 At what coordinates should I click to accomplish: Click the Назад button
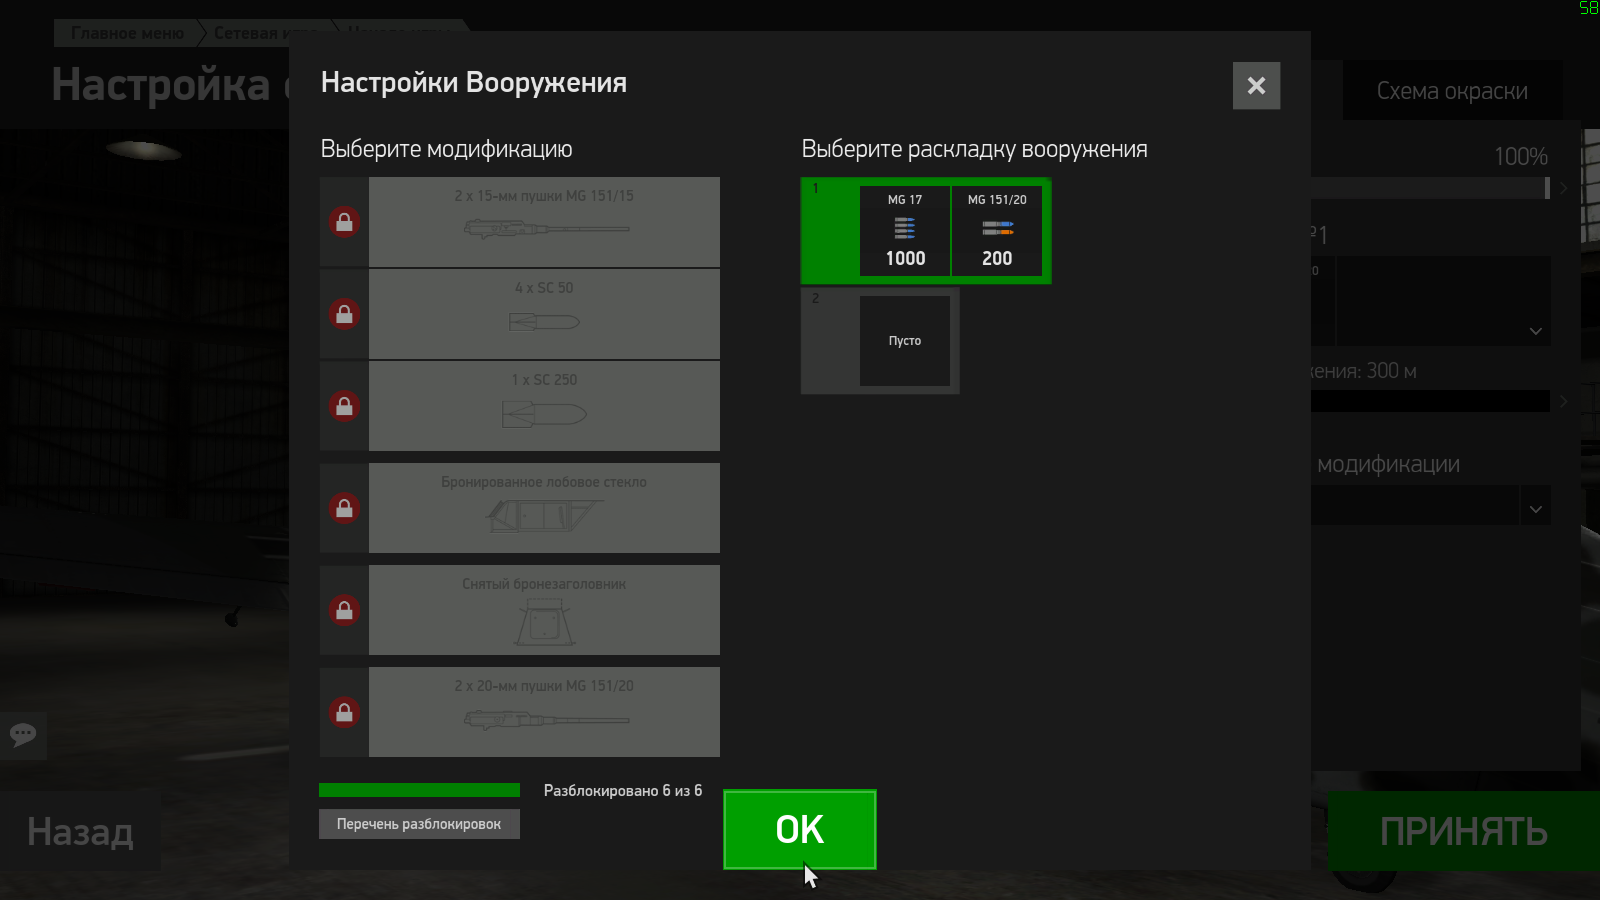[80, 831]
